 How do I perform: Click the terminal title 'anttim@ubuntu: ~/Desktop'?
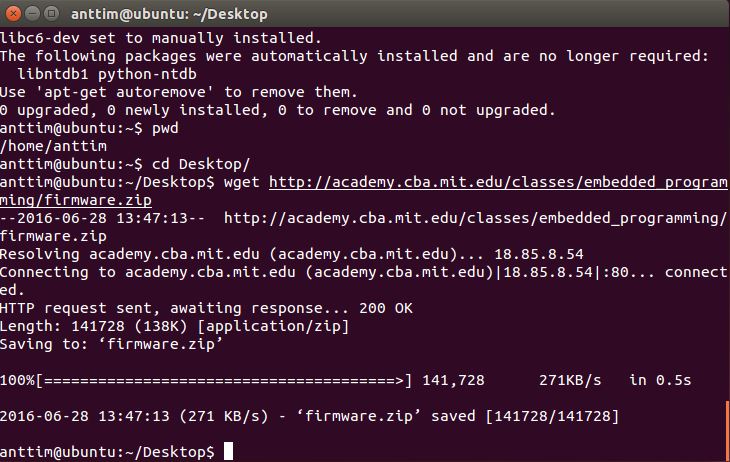(x=169, y=14)
